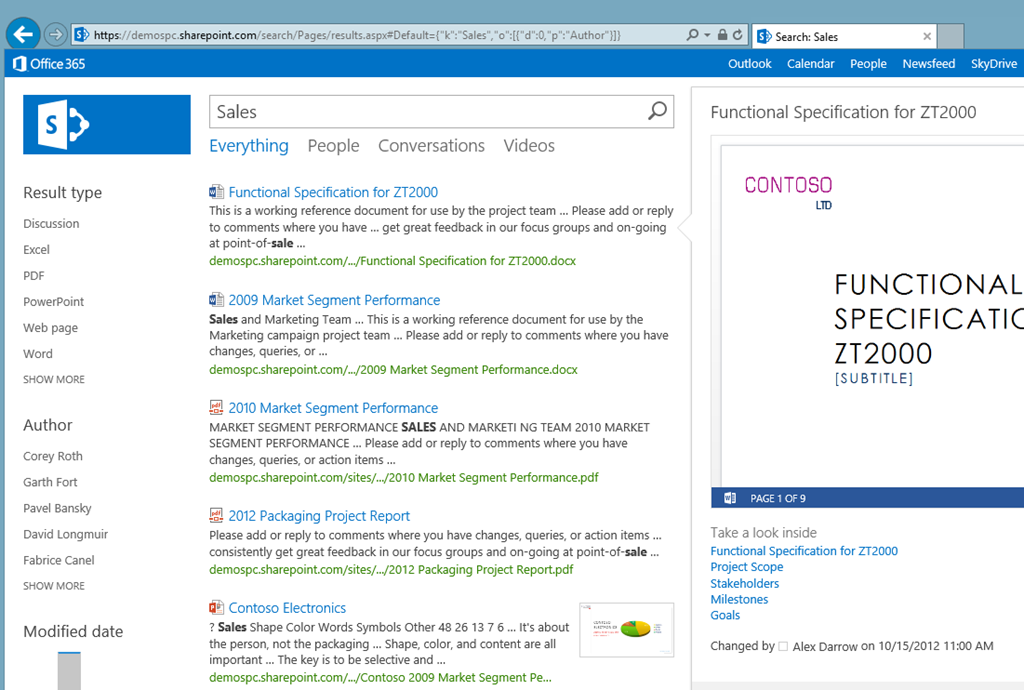The height and width of the screenshot is (690, 1024).
Task: Filter by author Pavel Bansky
Action: click(x=57, y=508)
